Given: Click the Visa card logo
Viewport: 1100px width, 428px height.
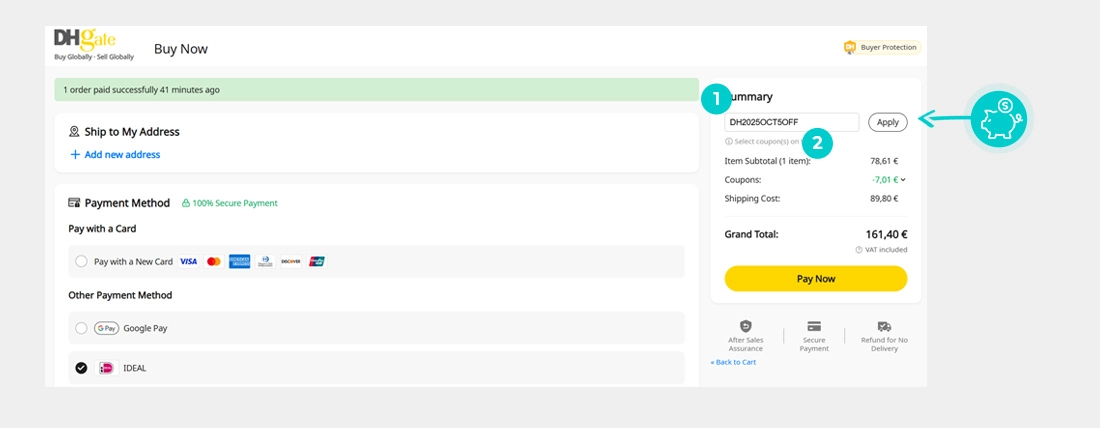Looking at the screenshot, I should pos(188,262).
